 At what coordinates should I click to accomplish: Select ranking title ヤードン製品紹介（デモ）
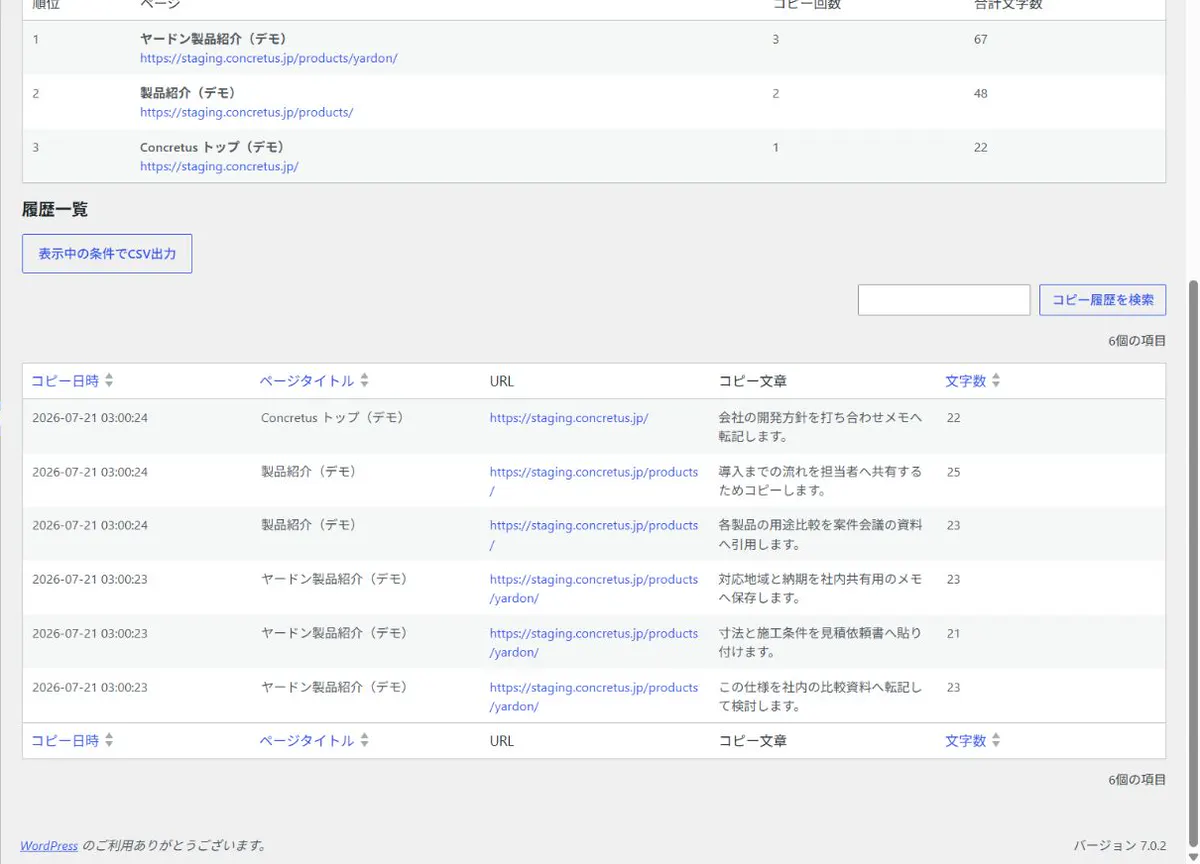pos(213,39)
